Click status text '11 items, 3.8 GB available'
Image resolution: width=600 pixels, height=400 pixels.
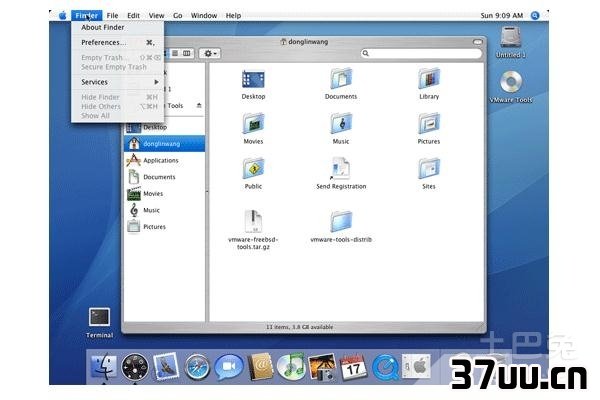point(299,327)
